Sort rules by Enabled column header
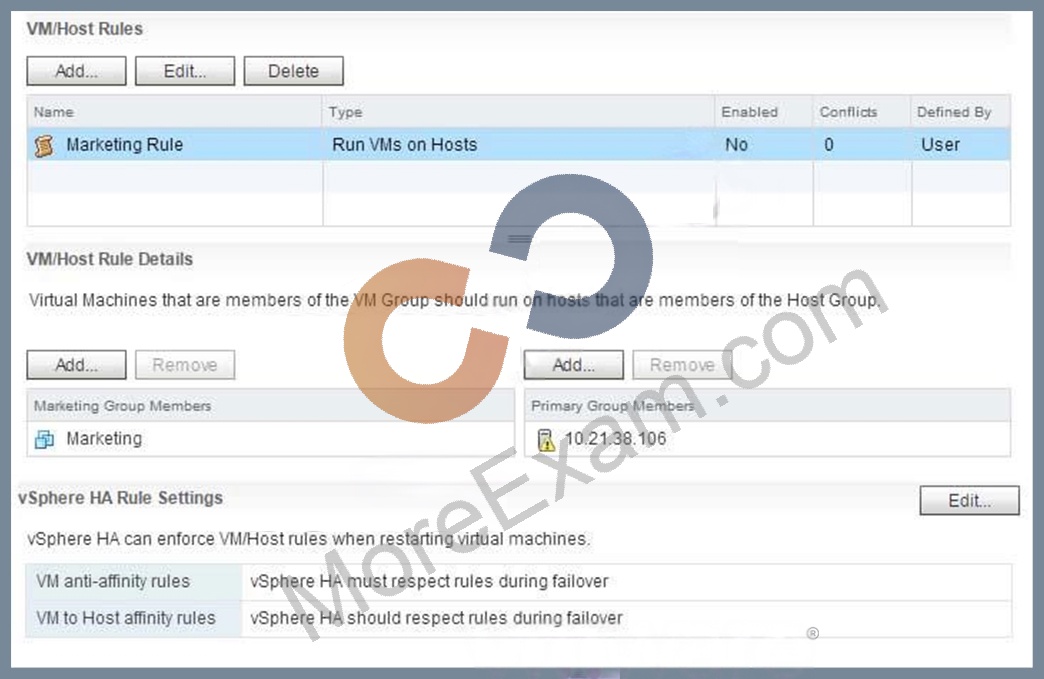Screen dimensions: 1044x679 (x=764, y=112)
